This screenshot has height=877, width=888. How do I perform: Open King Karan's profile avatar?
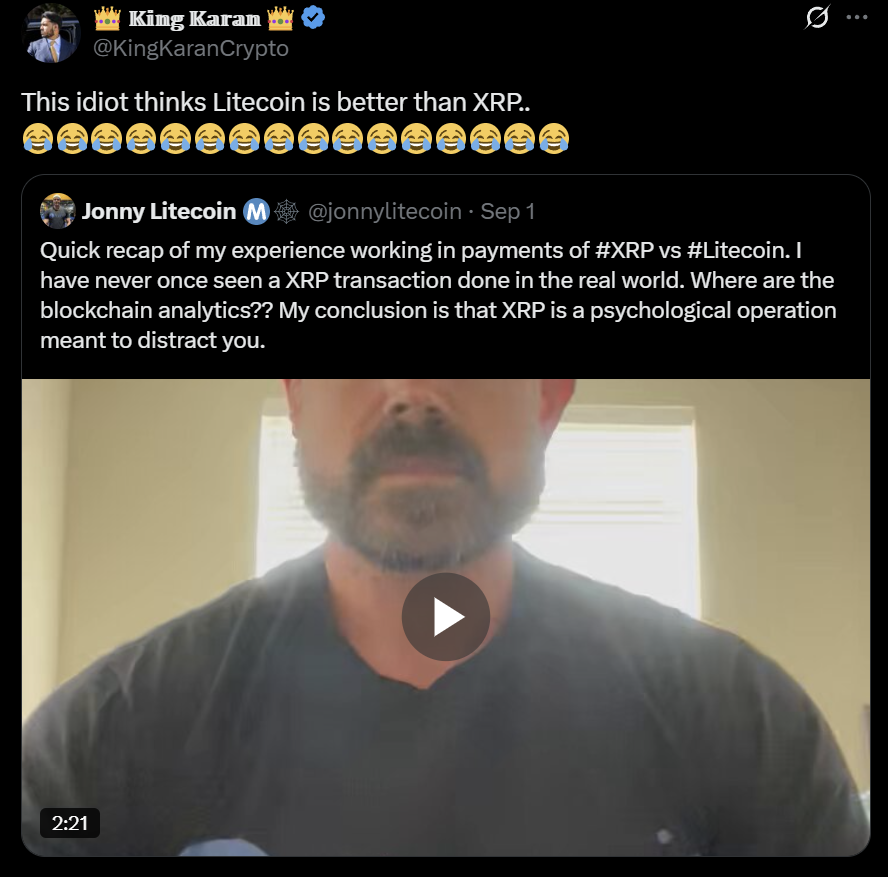[x=49, y=33]
